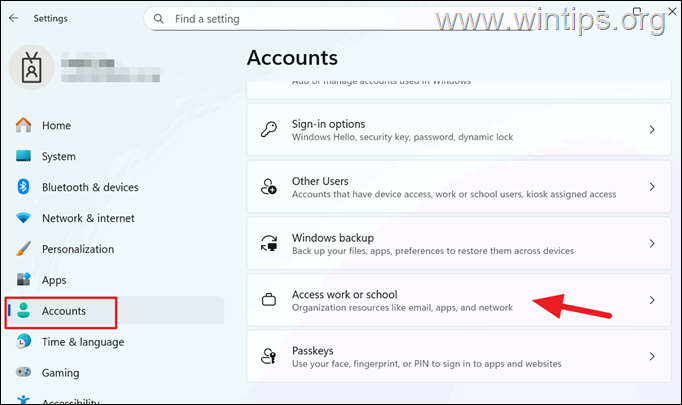Open the user profile avatar
The image size is (682, 405).
pos(31,67)
